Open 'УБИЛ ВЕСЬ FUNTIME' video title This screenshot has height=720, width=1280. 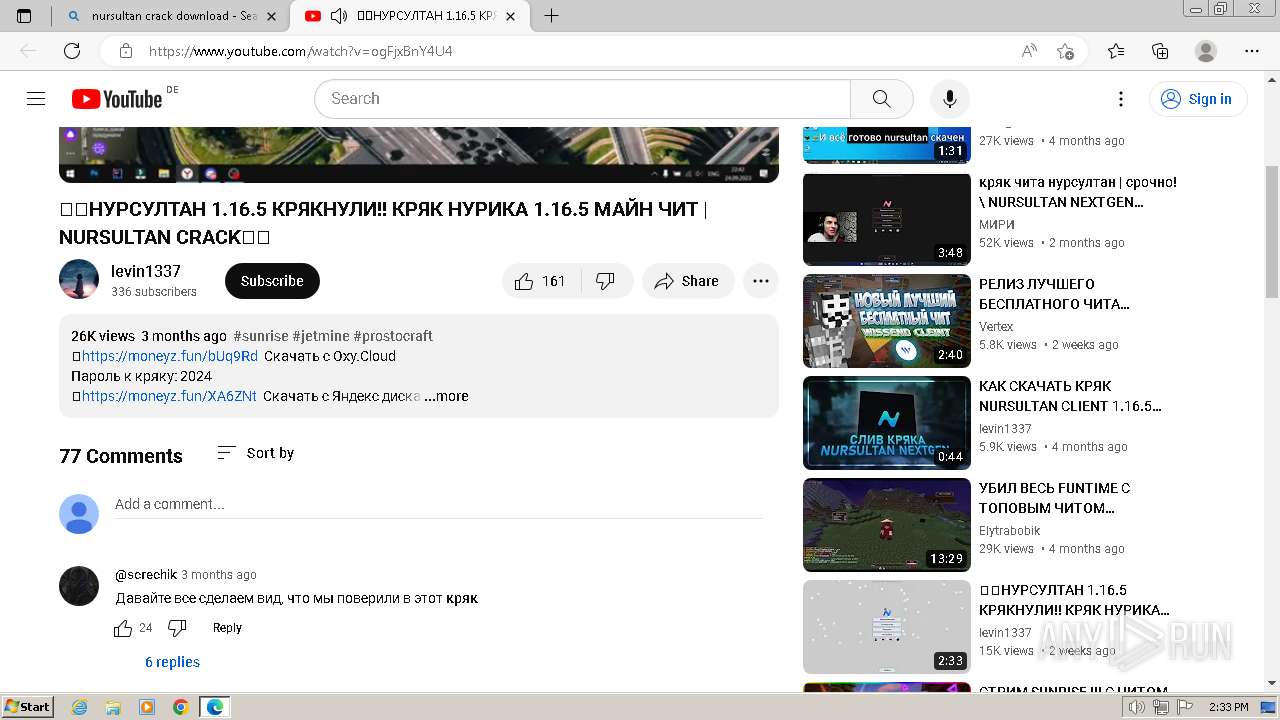coord(1054,498)
